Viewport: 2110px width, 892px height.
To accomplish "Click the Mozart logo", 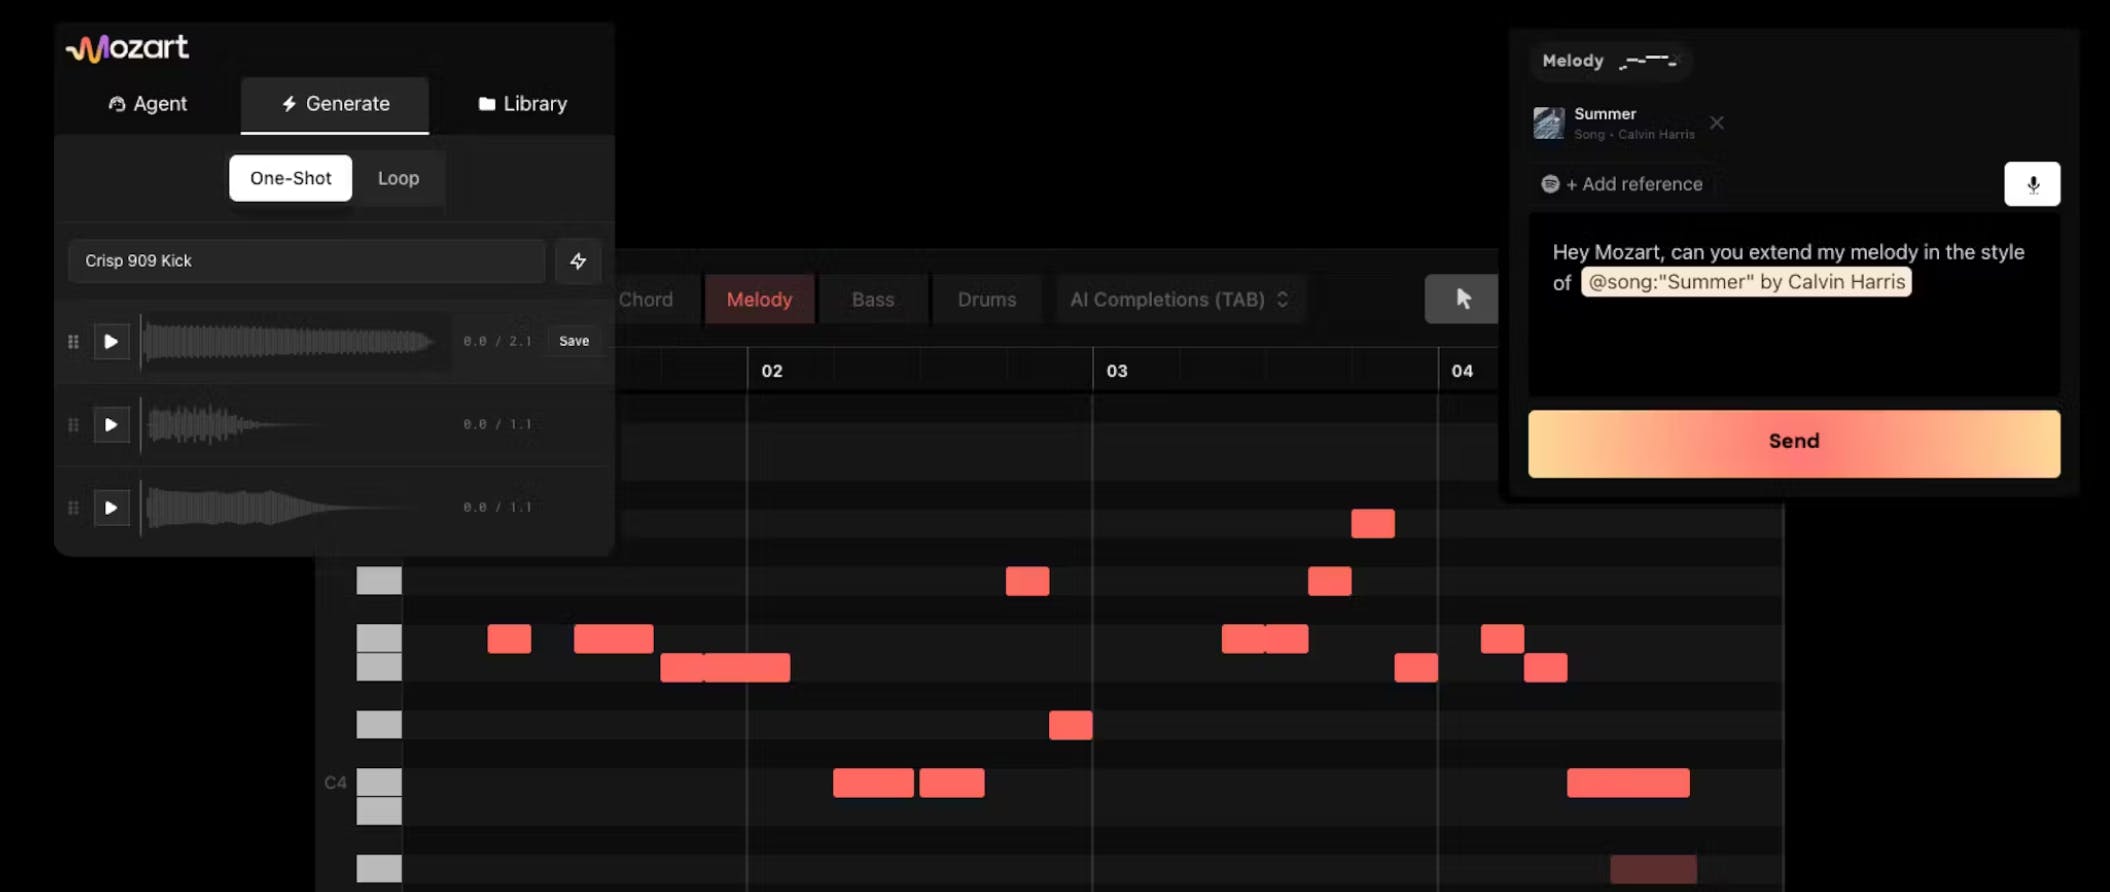I will pyautogui.click(x=127, y=48).
